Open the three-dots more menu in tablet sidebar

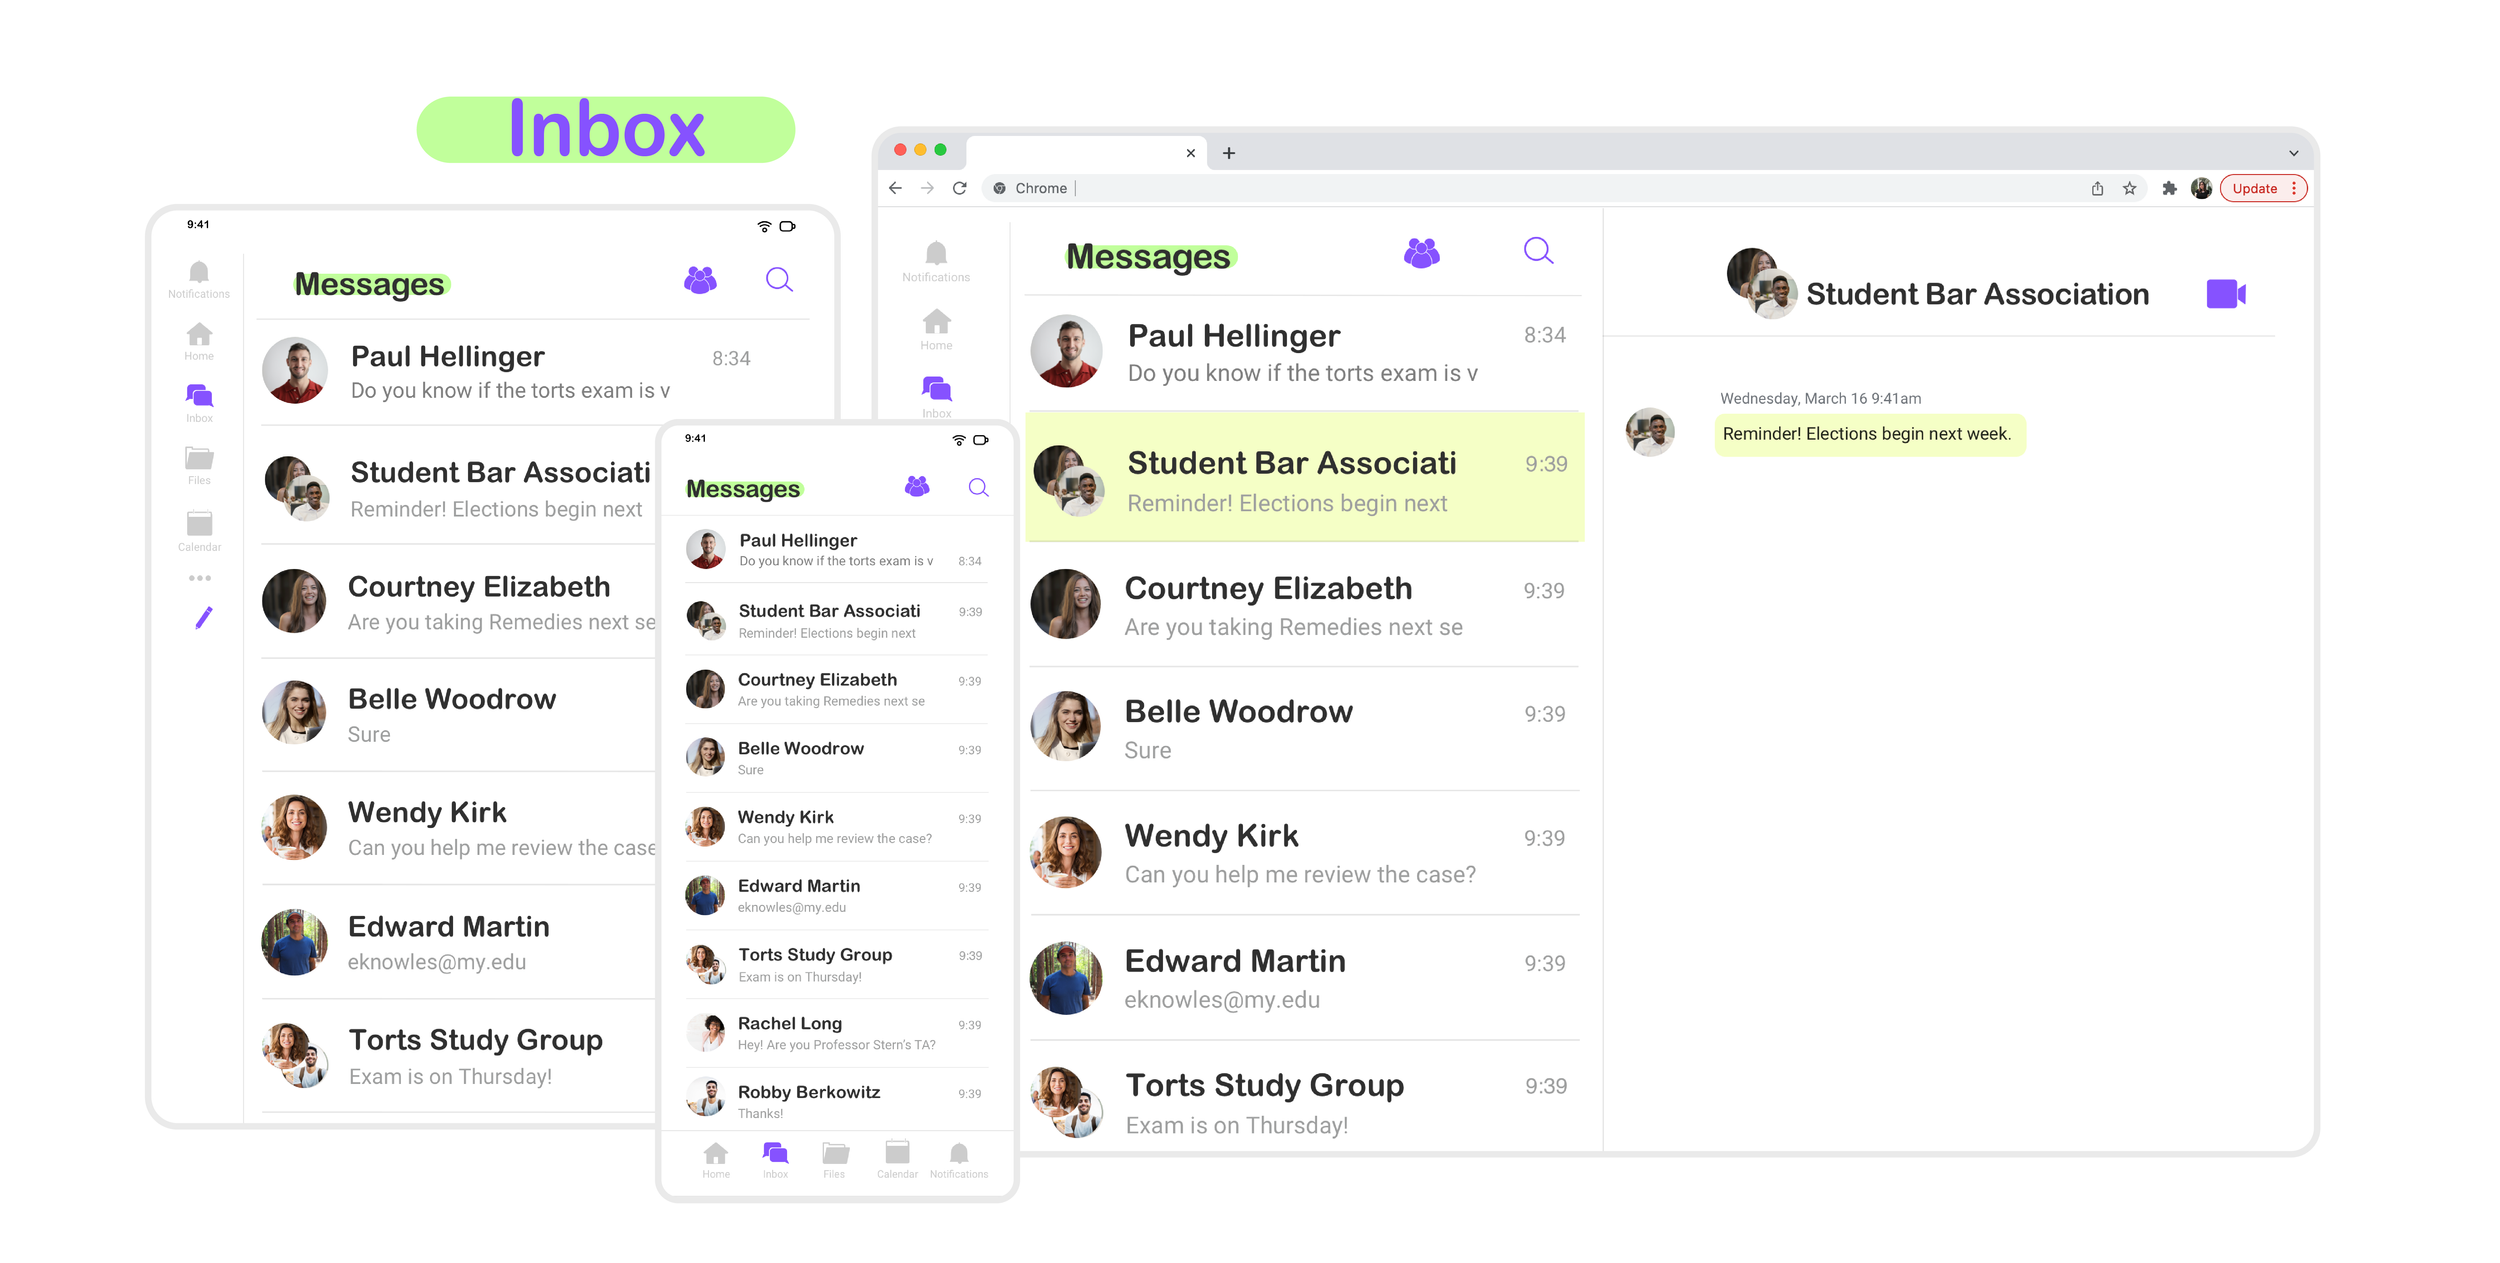click(x=199, y=578)
